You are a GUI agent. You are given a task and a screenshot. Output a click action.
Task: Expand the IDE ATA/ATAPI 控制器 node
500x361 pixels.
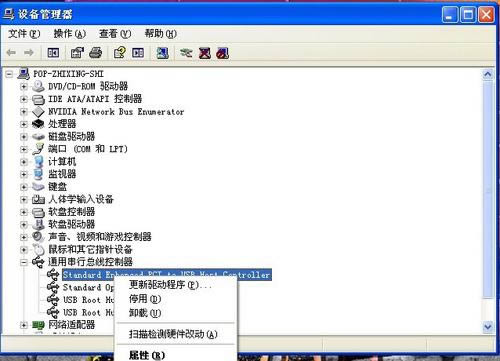pos(23,99)
